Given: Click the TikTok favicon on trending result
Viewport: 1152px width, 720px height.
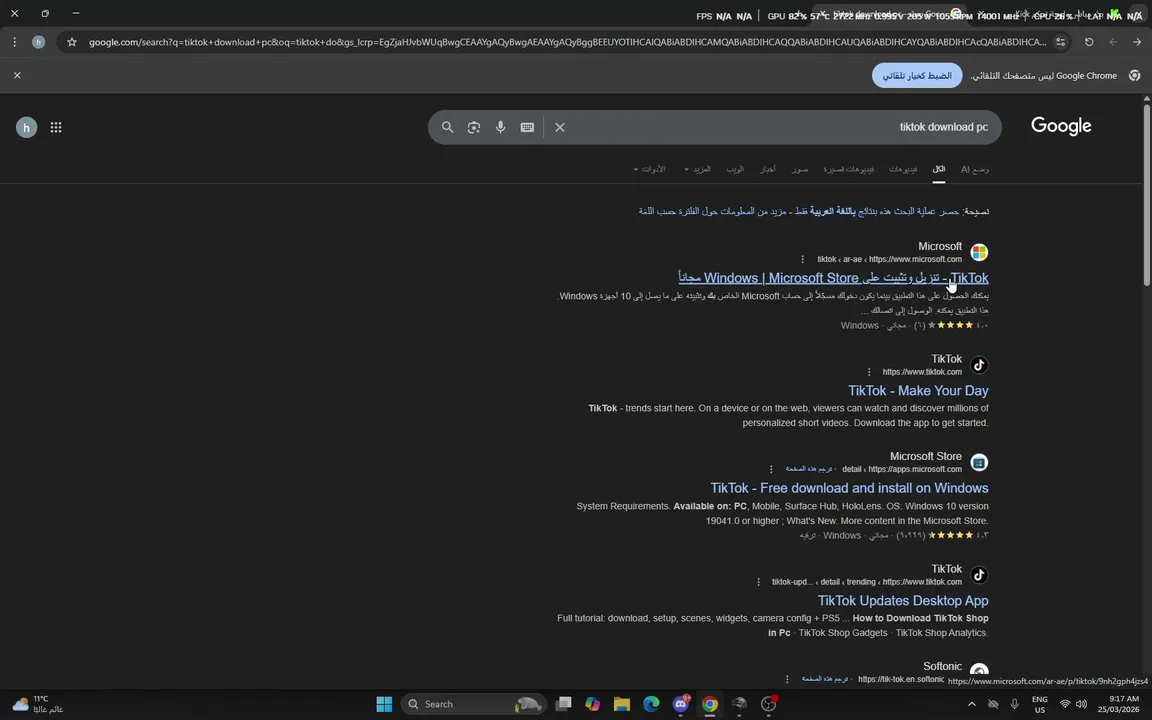Looking at the screenshot, I should [x=979, y=575].
